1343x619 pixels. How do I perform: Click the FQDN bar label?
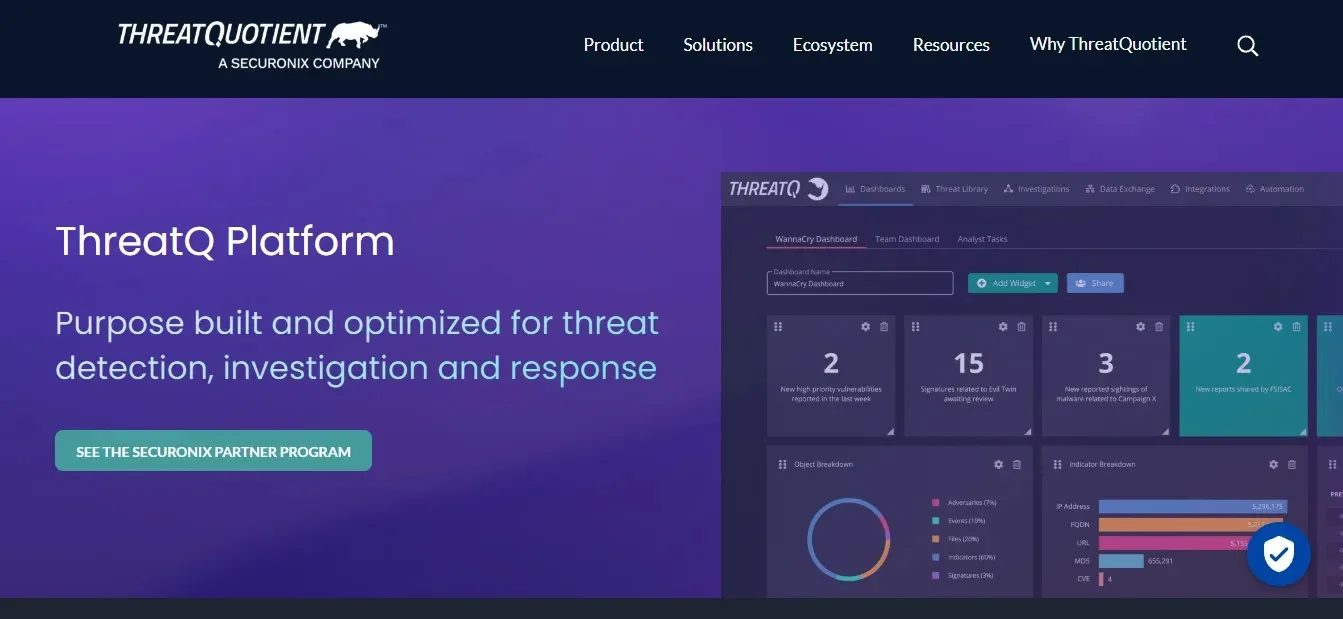coord(1079,525)
